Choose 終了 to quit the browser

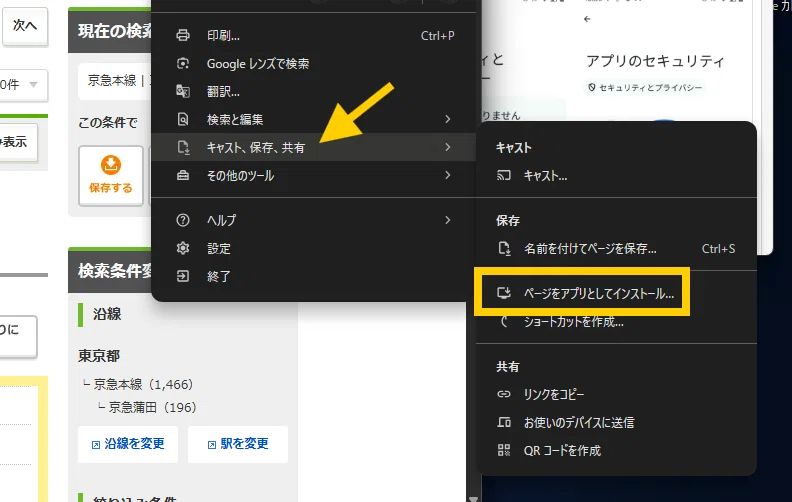pos(314,276)
